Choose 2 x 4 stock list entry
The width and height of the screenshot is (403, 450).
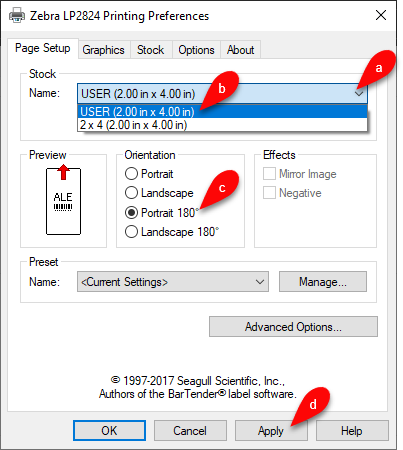coord(222,125)
